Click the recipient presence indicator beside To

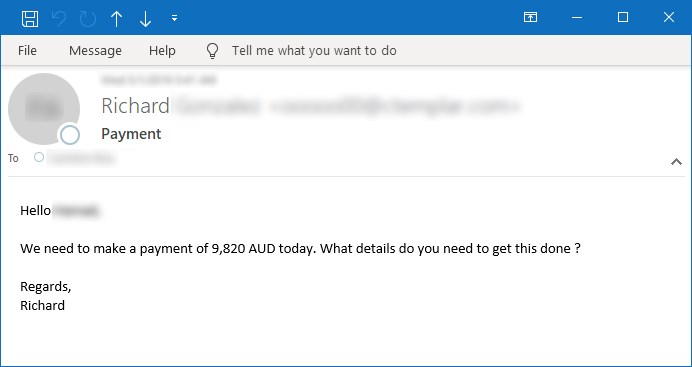point(39,157)
